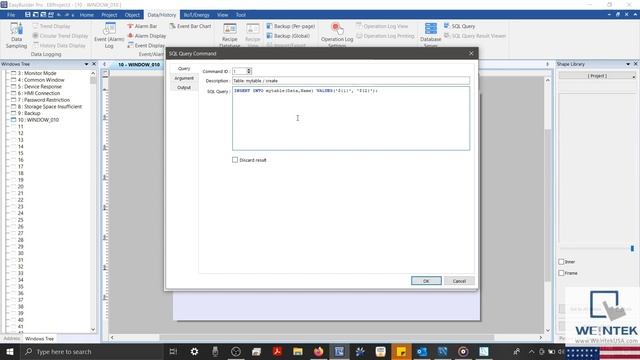
Task: Toggle the Inner checkbox
Action: pos(561,262)
